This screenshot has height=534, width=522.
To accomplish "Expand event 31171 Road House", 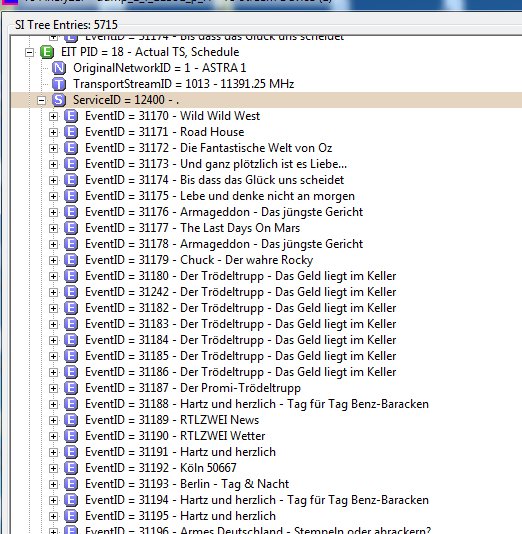I will click(53, 132).
